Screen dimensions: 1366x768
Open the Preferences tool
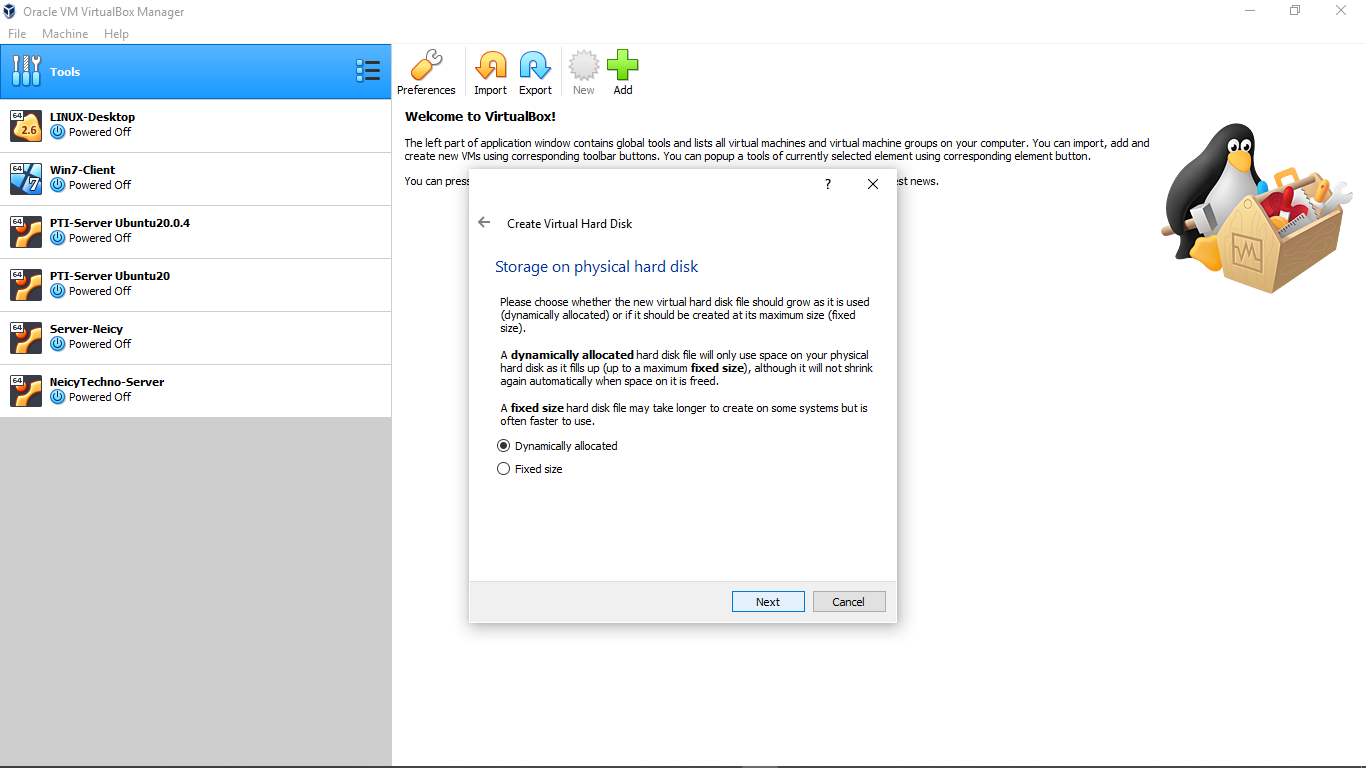coord(426,72)
